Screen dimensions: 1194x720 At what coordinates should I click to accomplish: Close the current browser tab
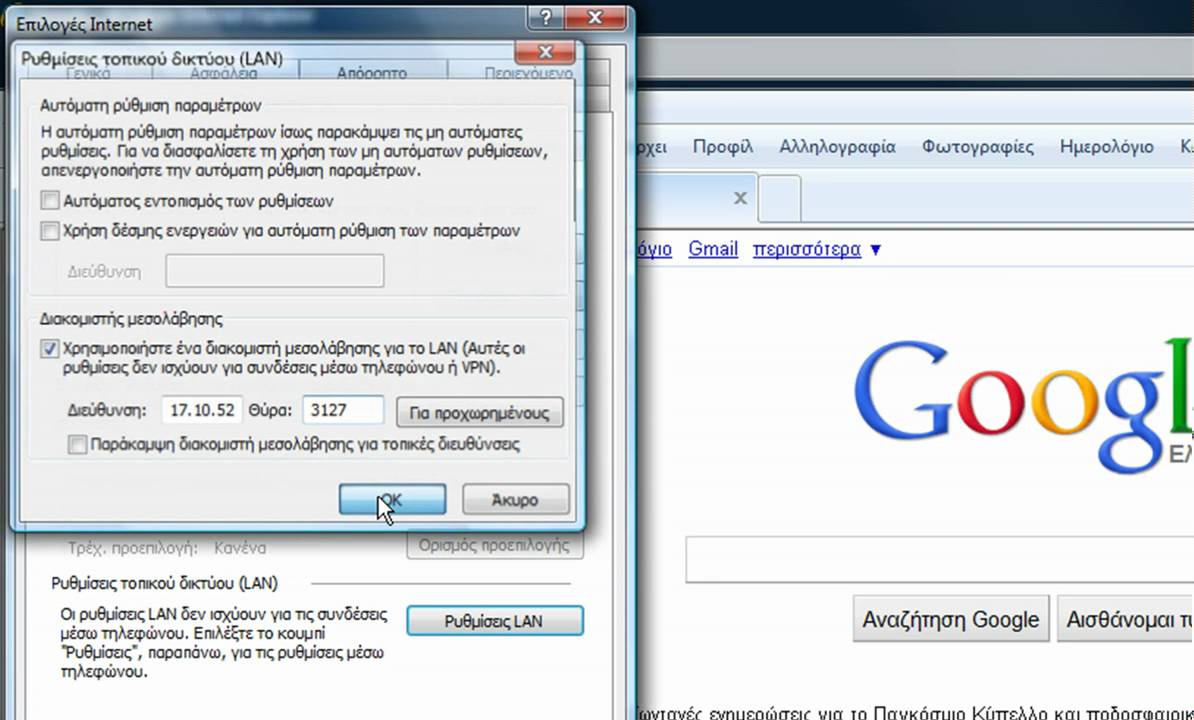740,199
